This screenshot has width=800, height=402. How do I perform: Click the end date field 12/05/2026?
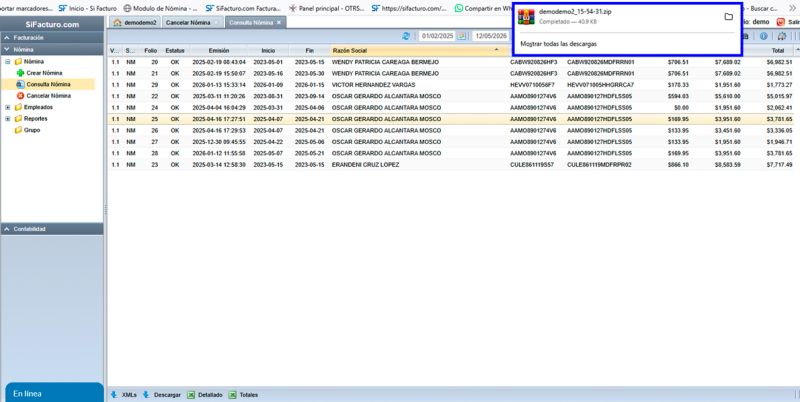(x=491, y=36)
